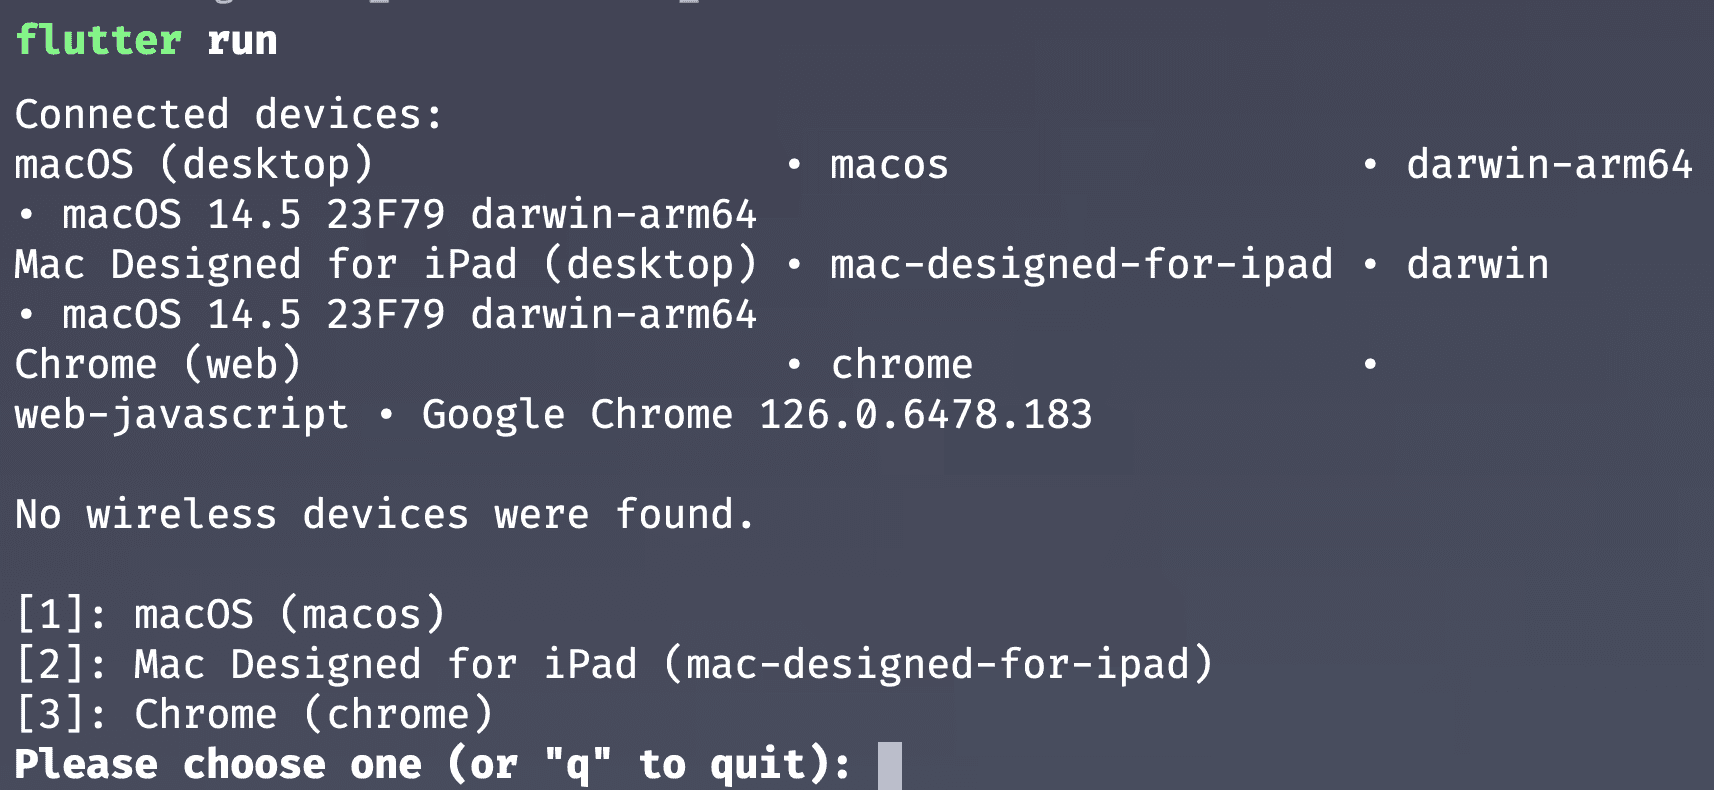Viewport: 1714px width, 790px height.
Task: Click option "[1]: macOS (macos)"
Action: coord(230,615)
